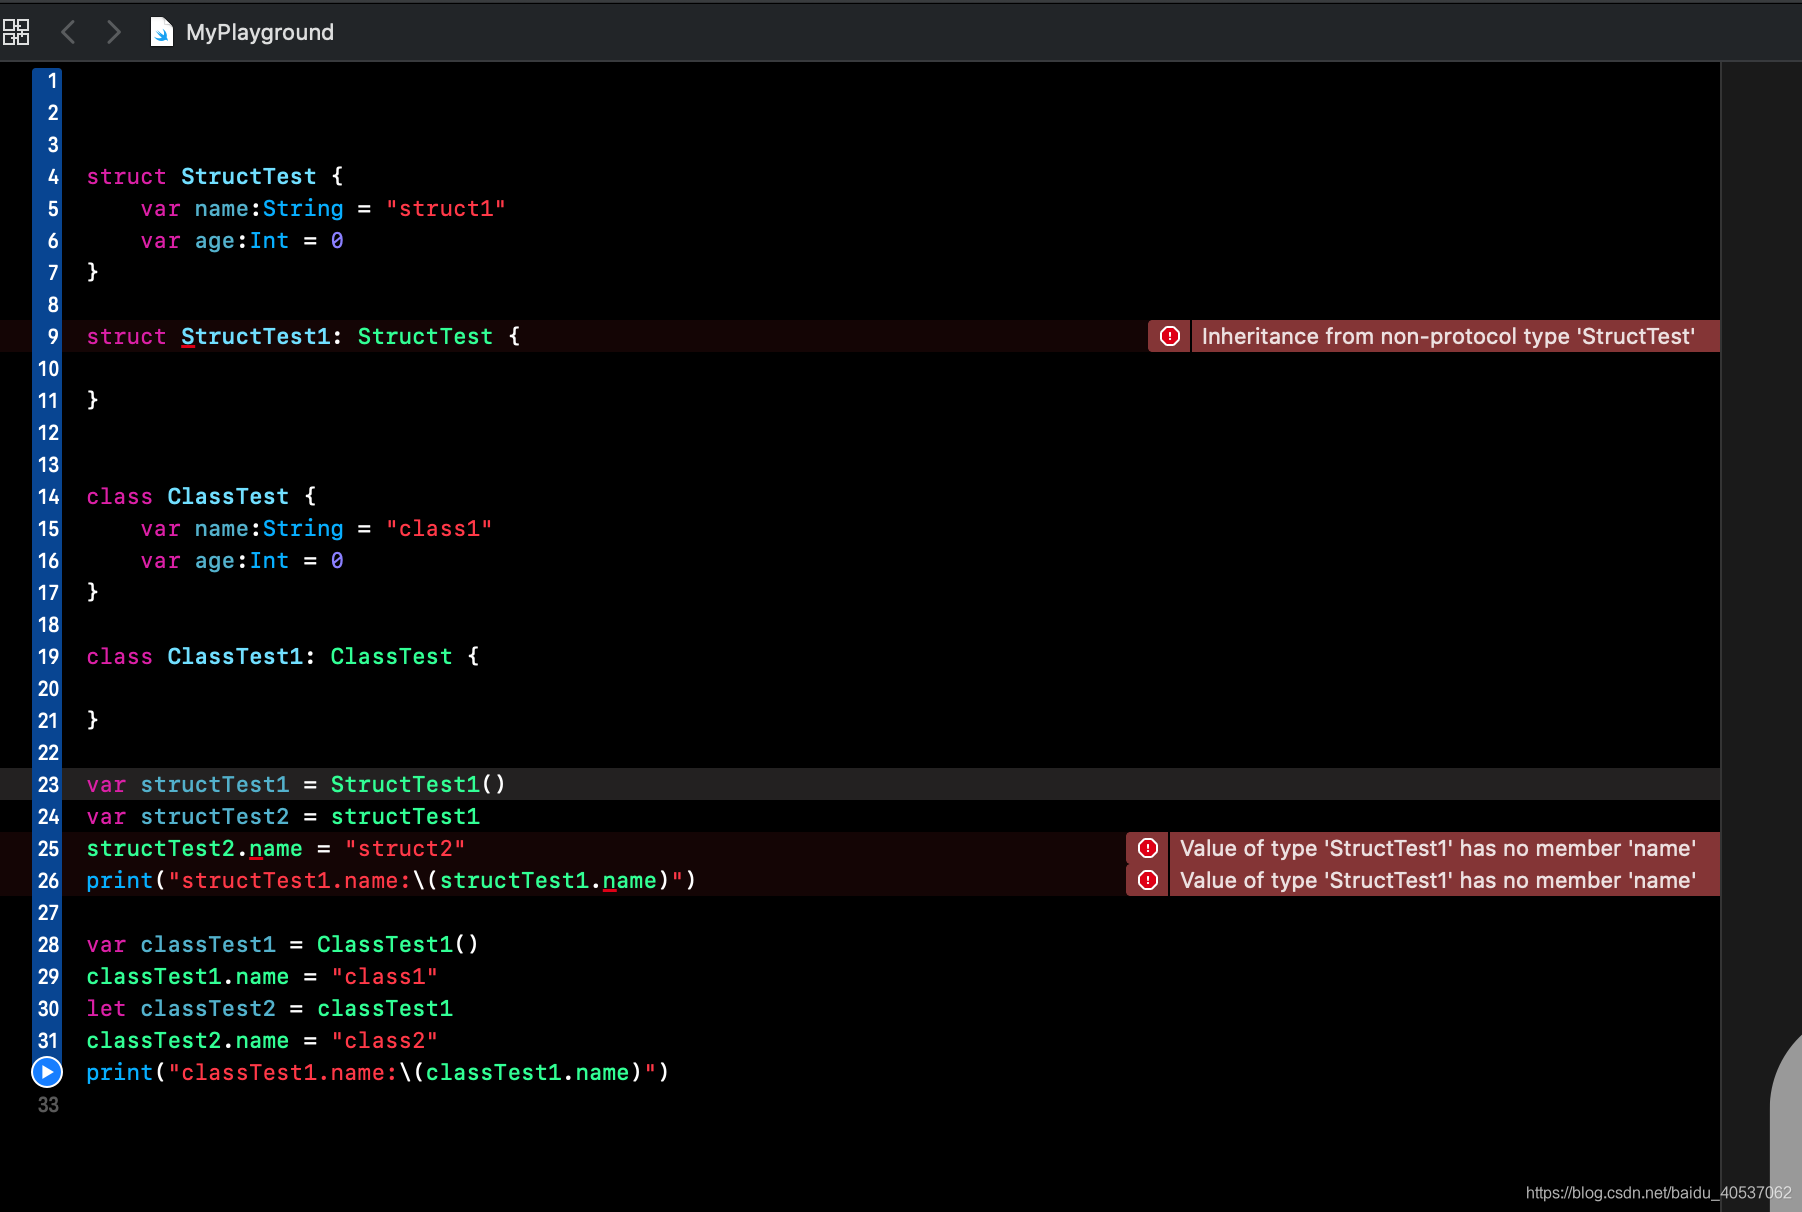Screen dimensions: 1802x1212
Task: Click the "class2" string literal
Action: [385, 1041]
